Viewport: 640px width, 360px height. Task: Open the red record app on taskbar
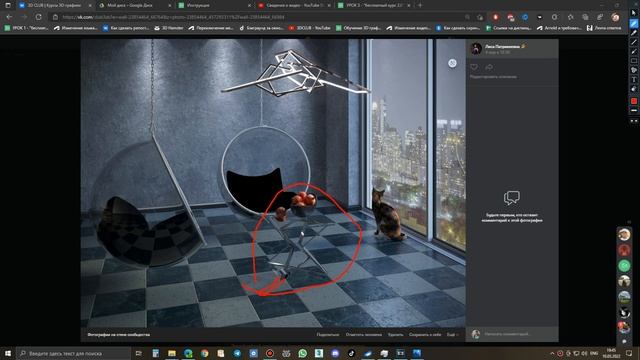[x=270, y=353]
